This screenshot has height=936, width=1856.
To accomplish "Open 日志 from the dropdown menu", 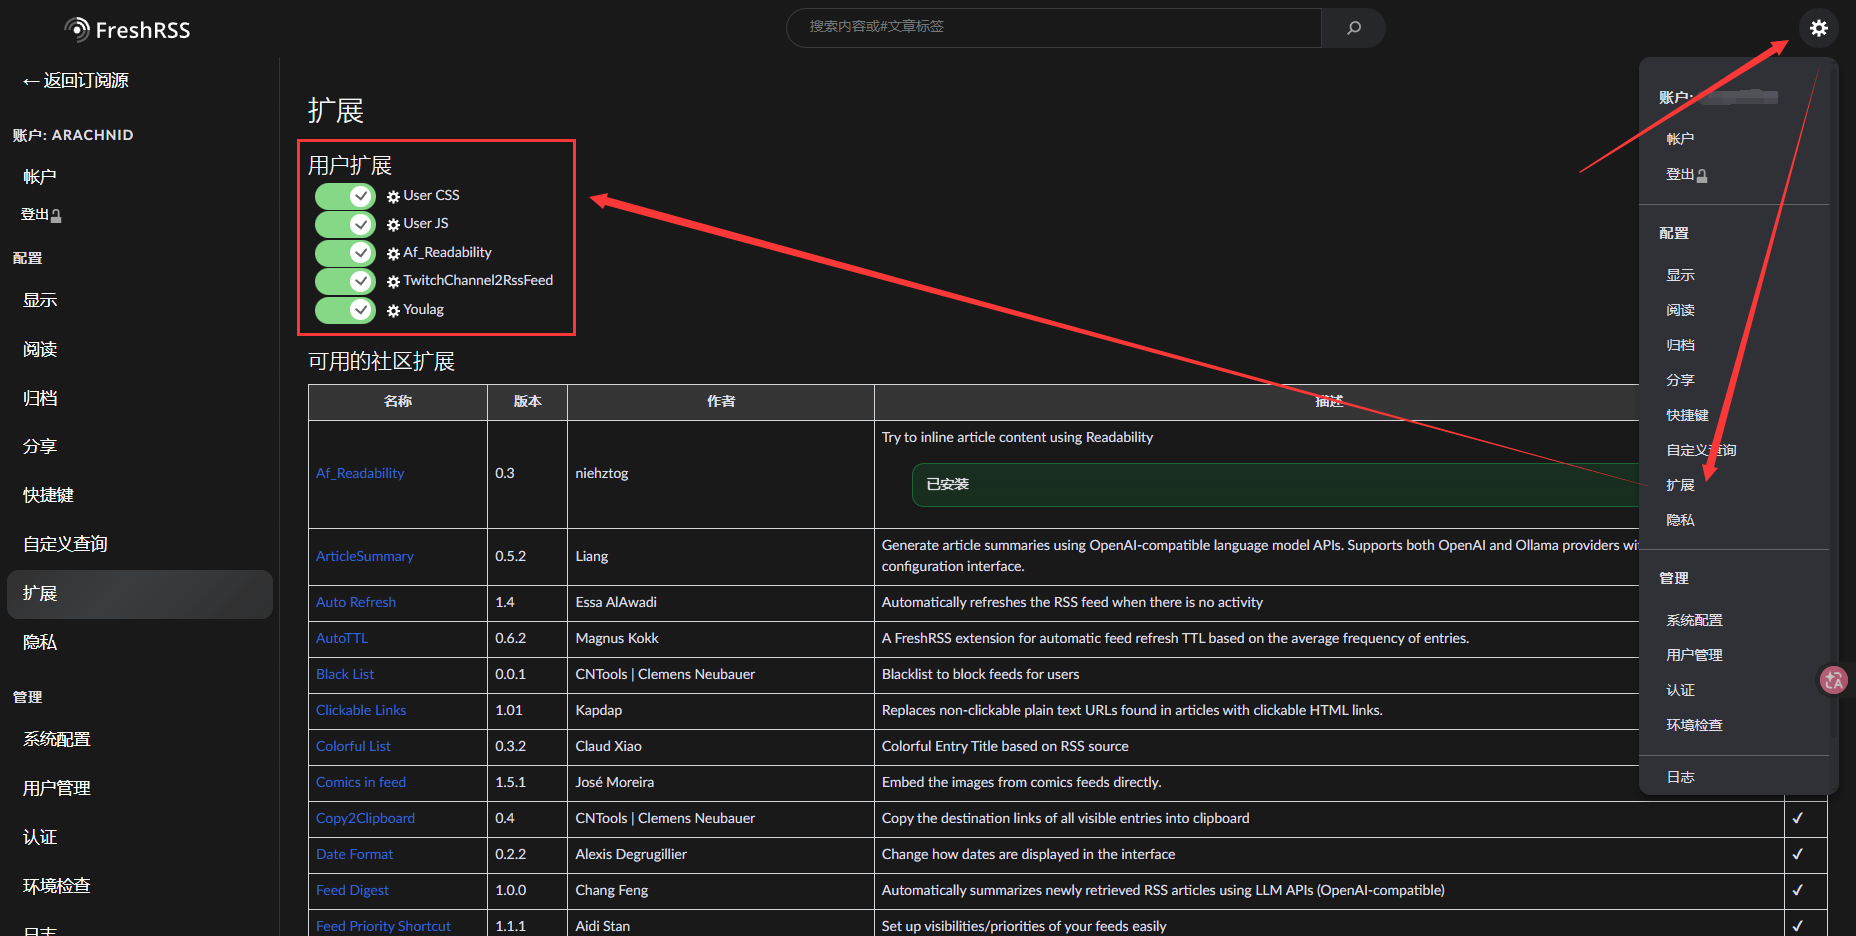I will [x=1680, y=777].
